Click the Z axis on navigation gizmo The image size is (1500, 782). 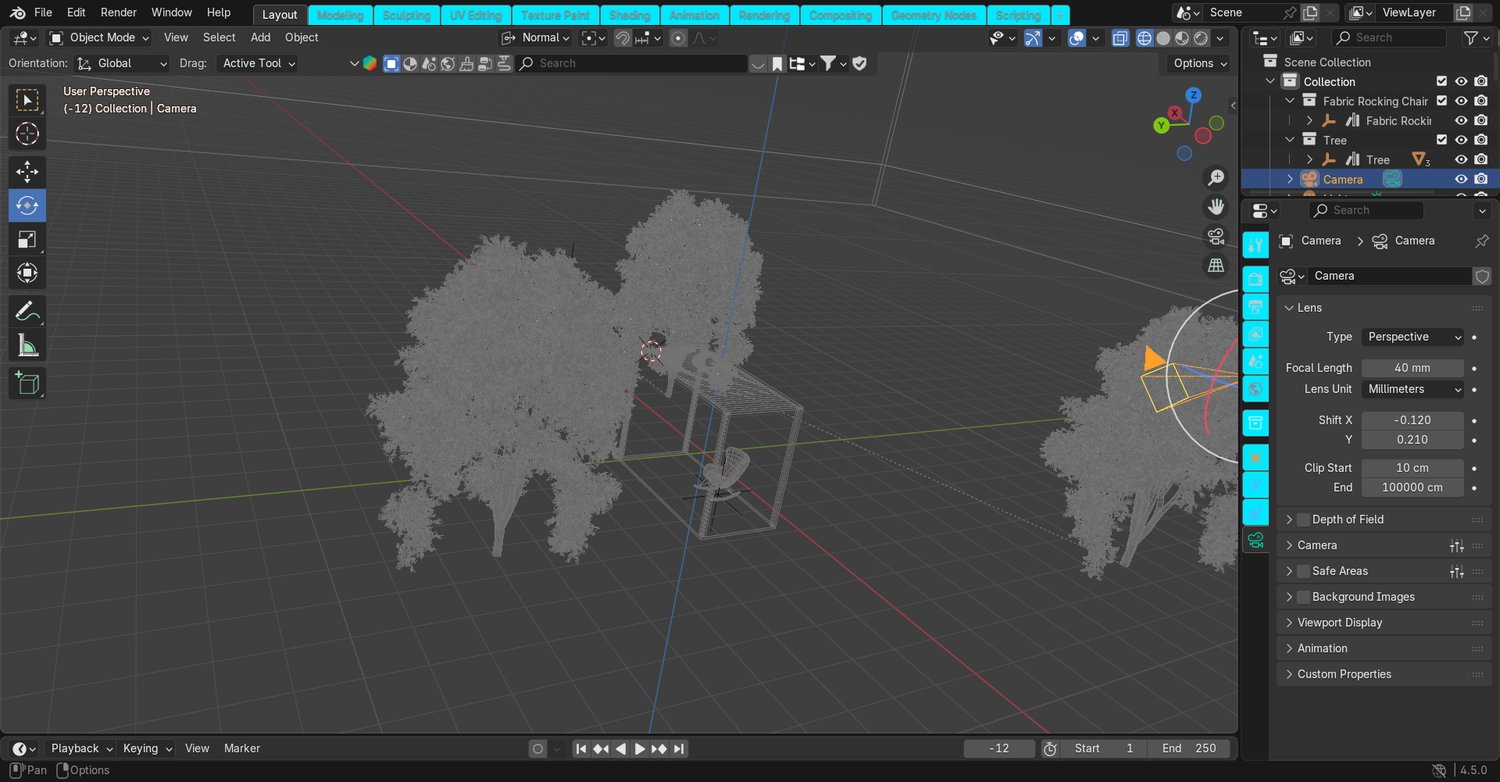1193,95
